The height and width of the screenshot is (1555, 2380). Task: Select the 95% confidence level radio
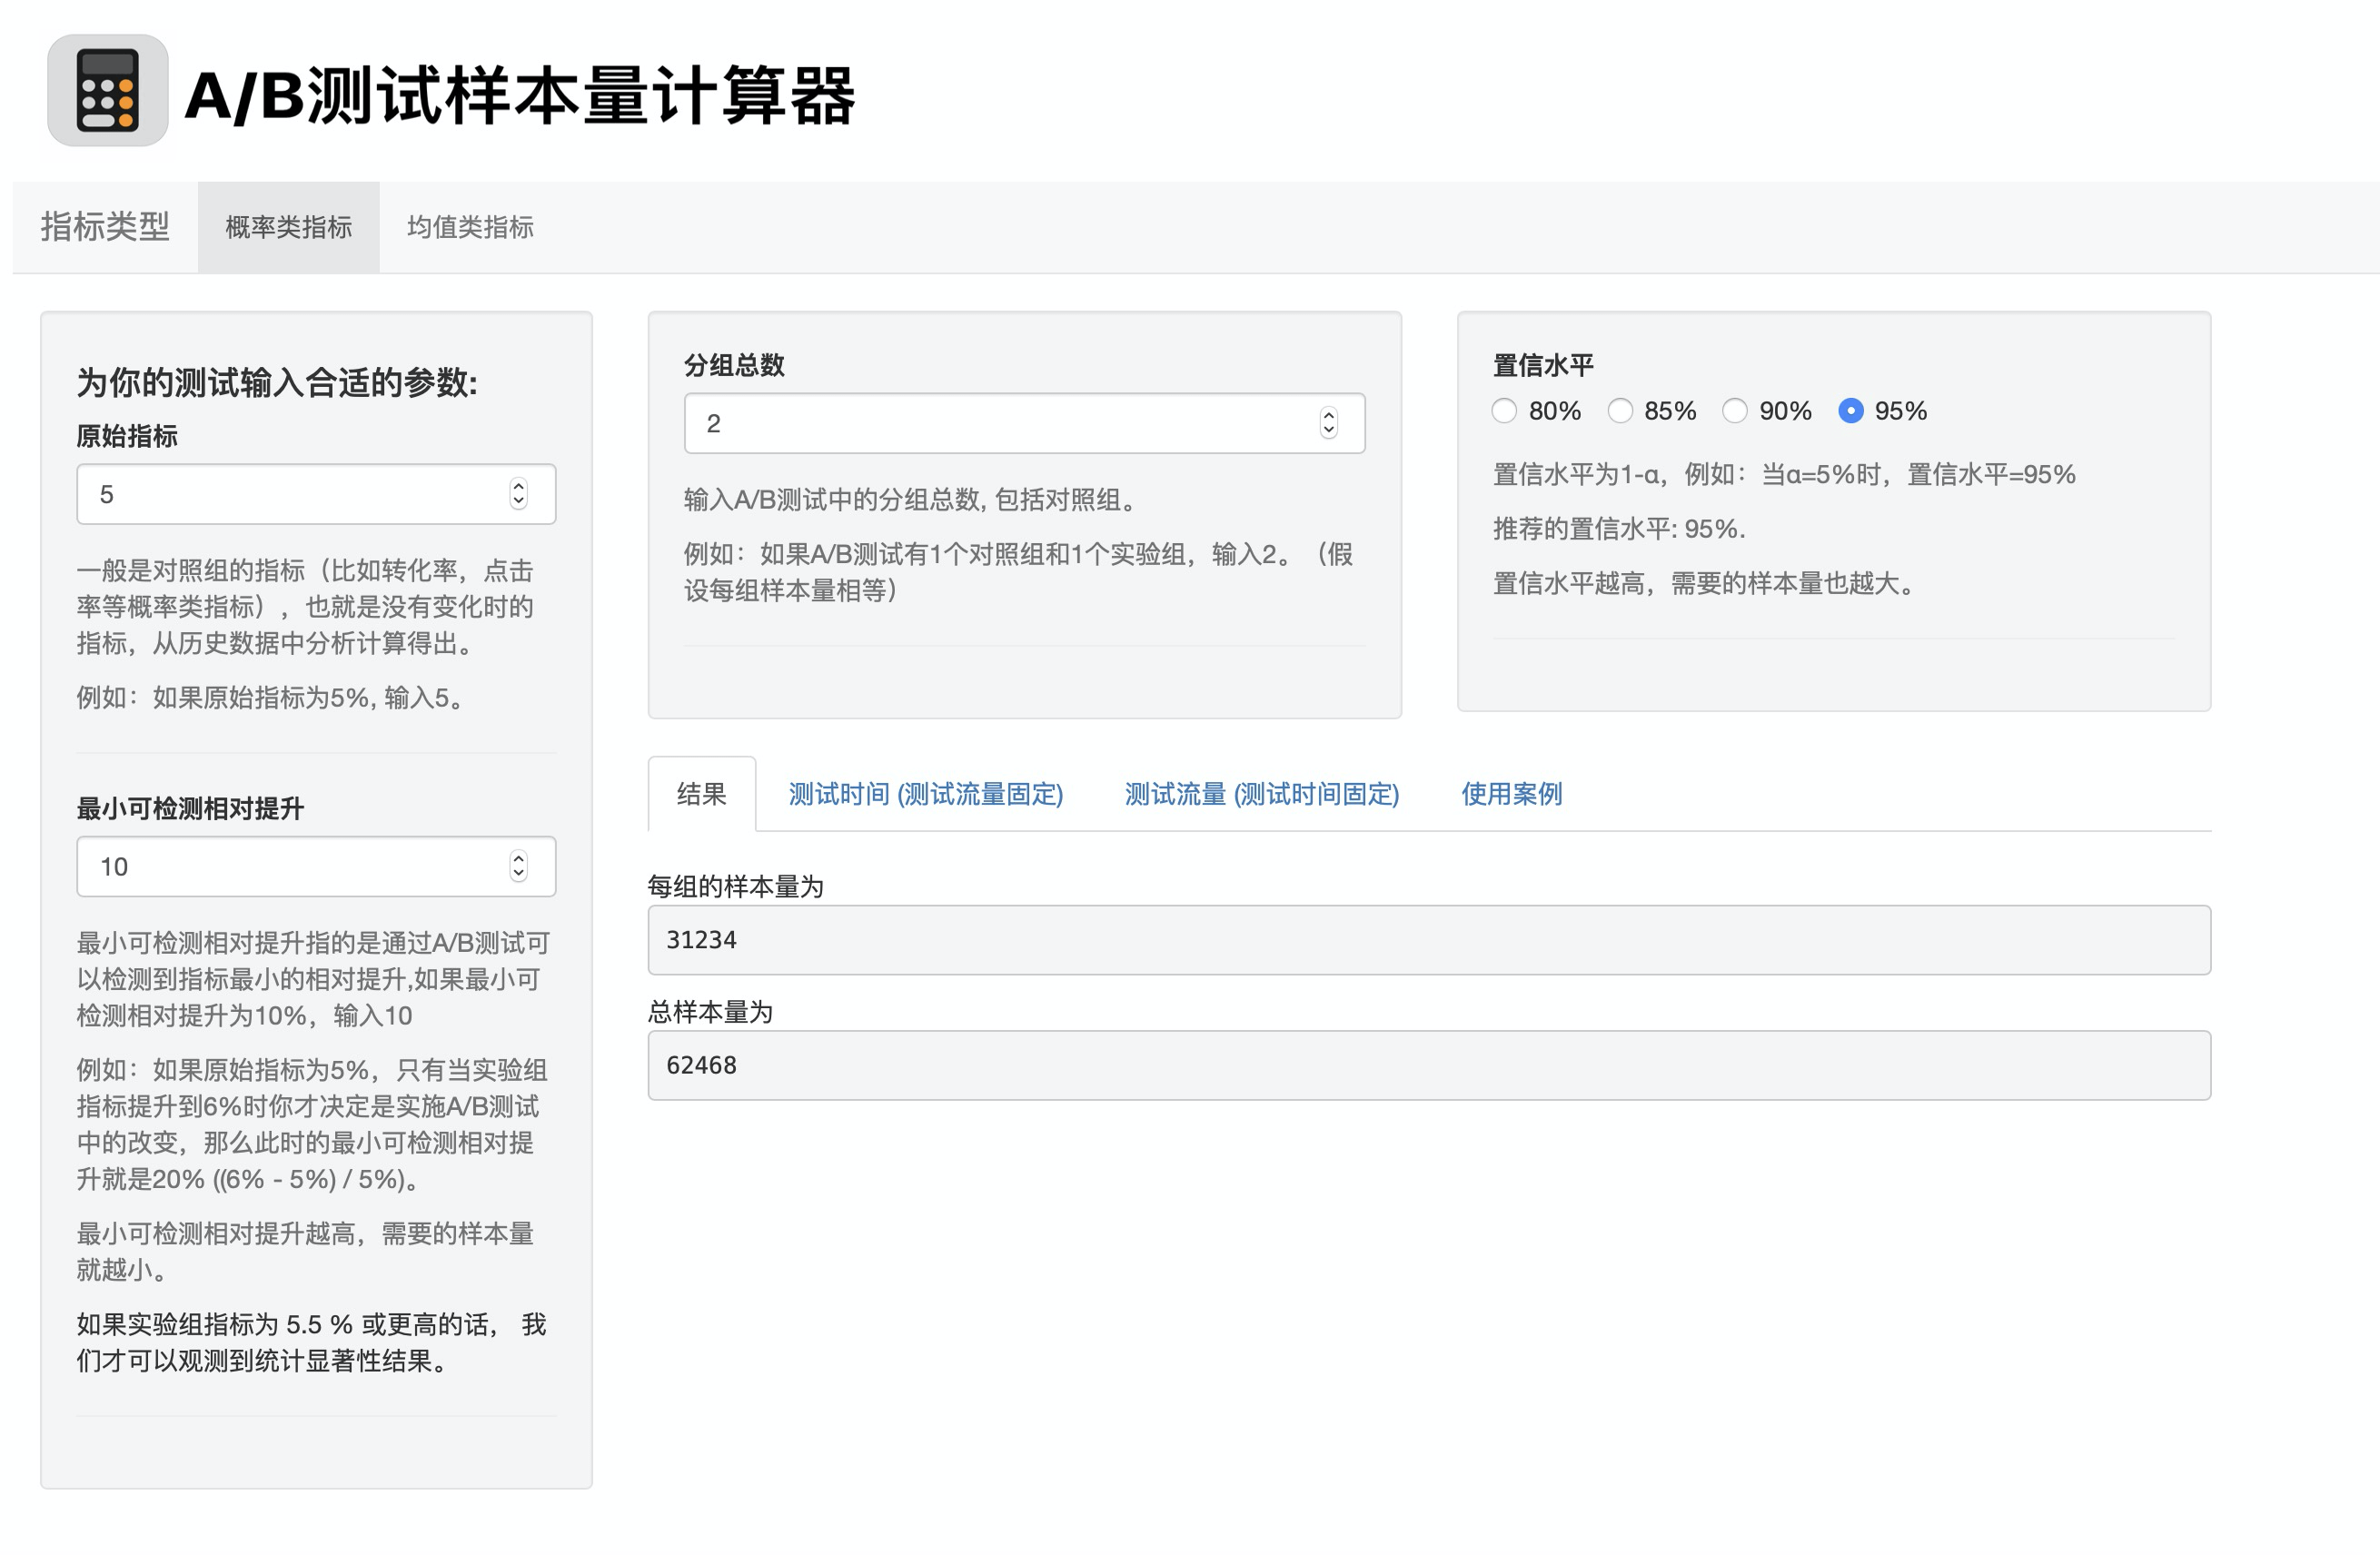[1850, 411]
